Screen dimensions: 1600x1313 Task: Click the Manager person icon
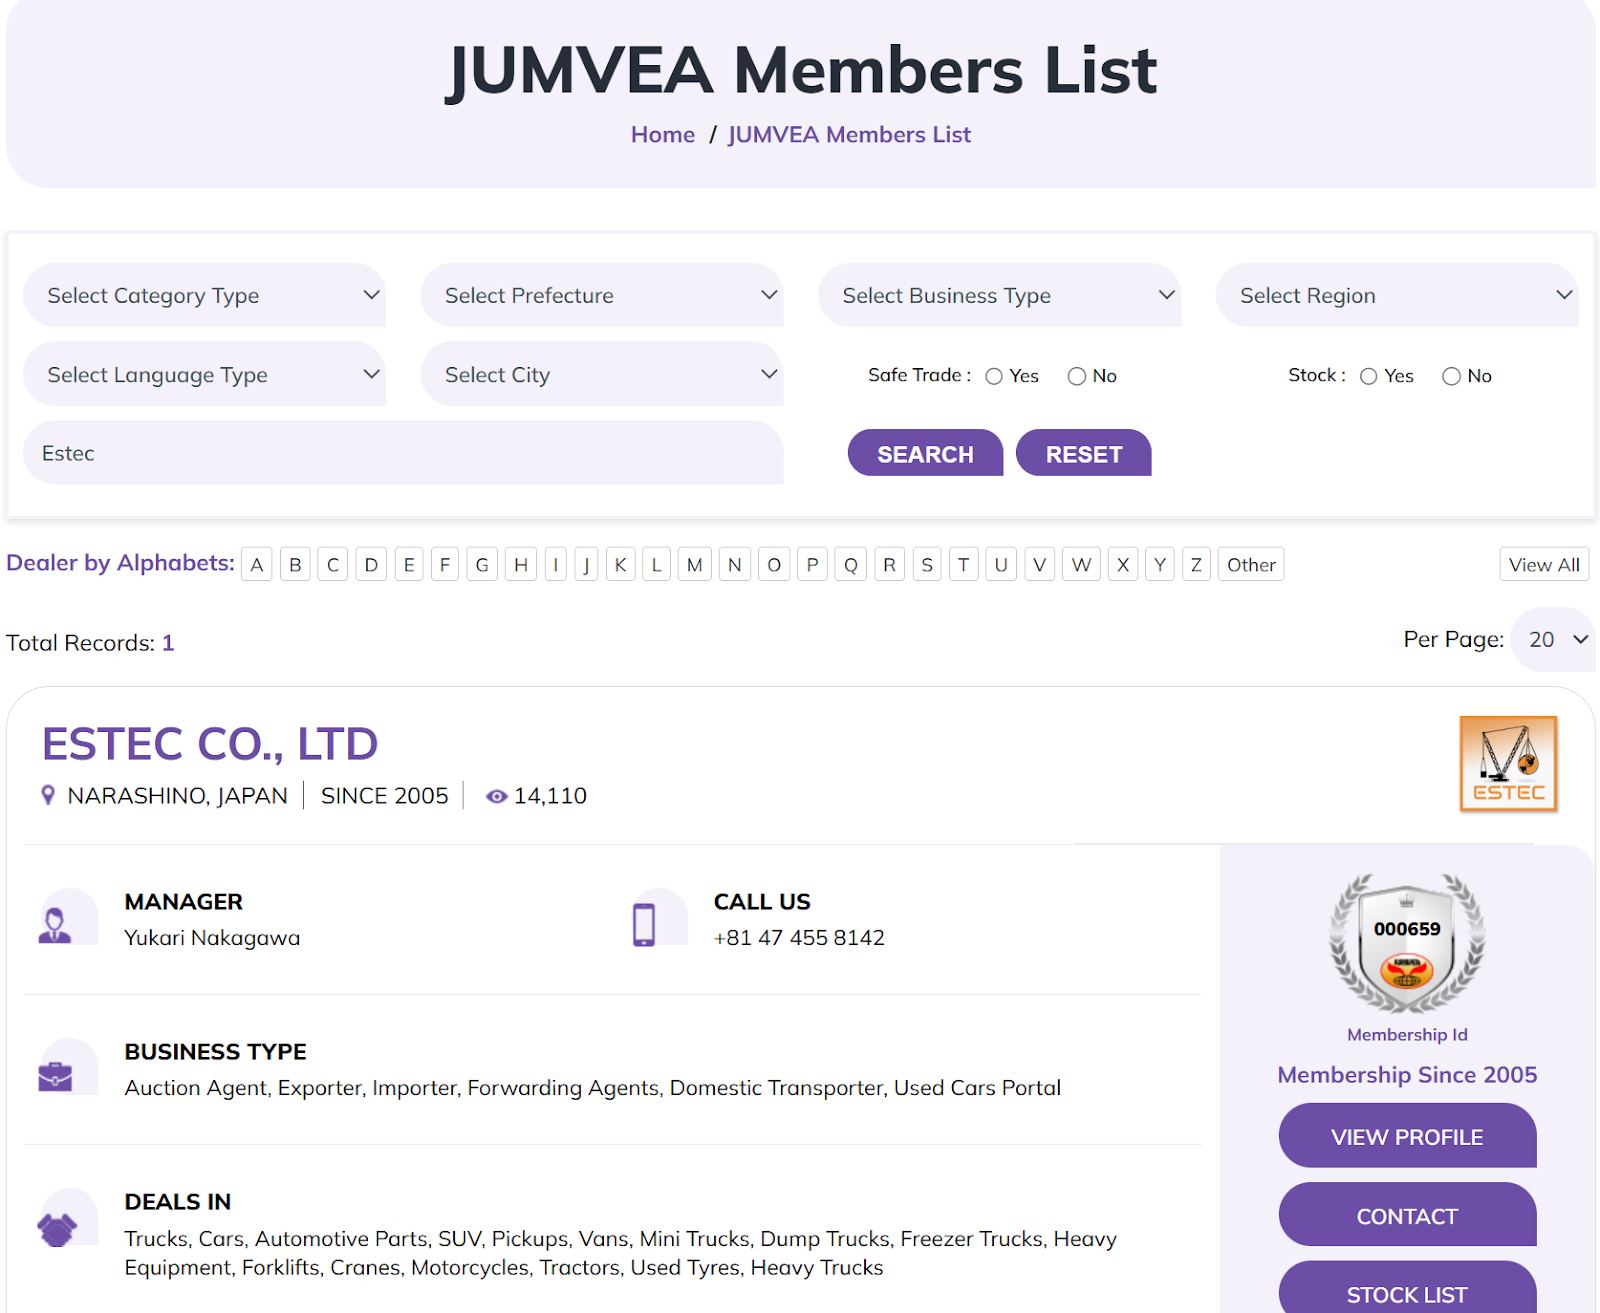pos(55,924)
